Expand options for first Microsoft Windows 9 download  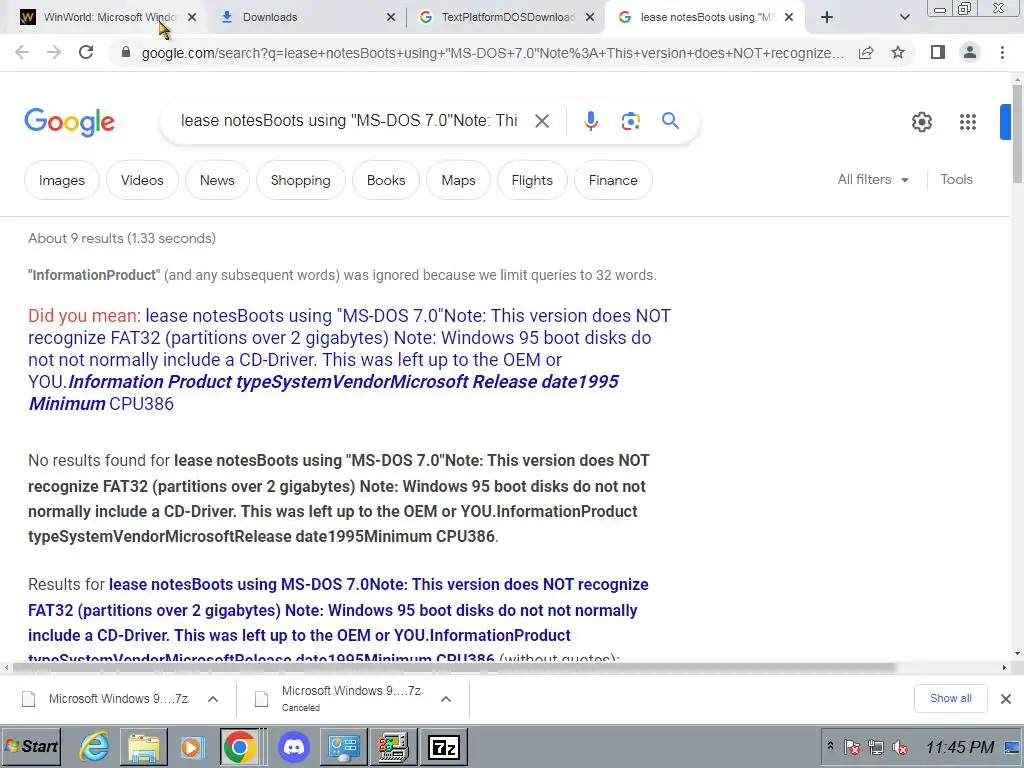point(213,699)
